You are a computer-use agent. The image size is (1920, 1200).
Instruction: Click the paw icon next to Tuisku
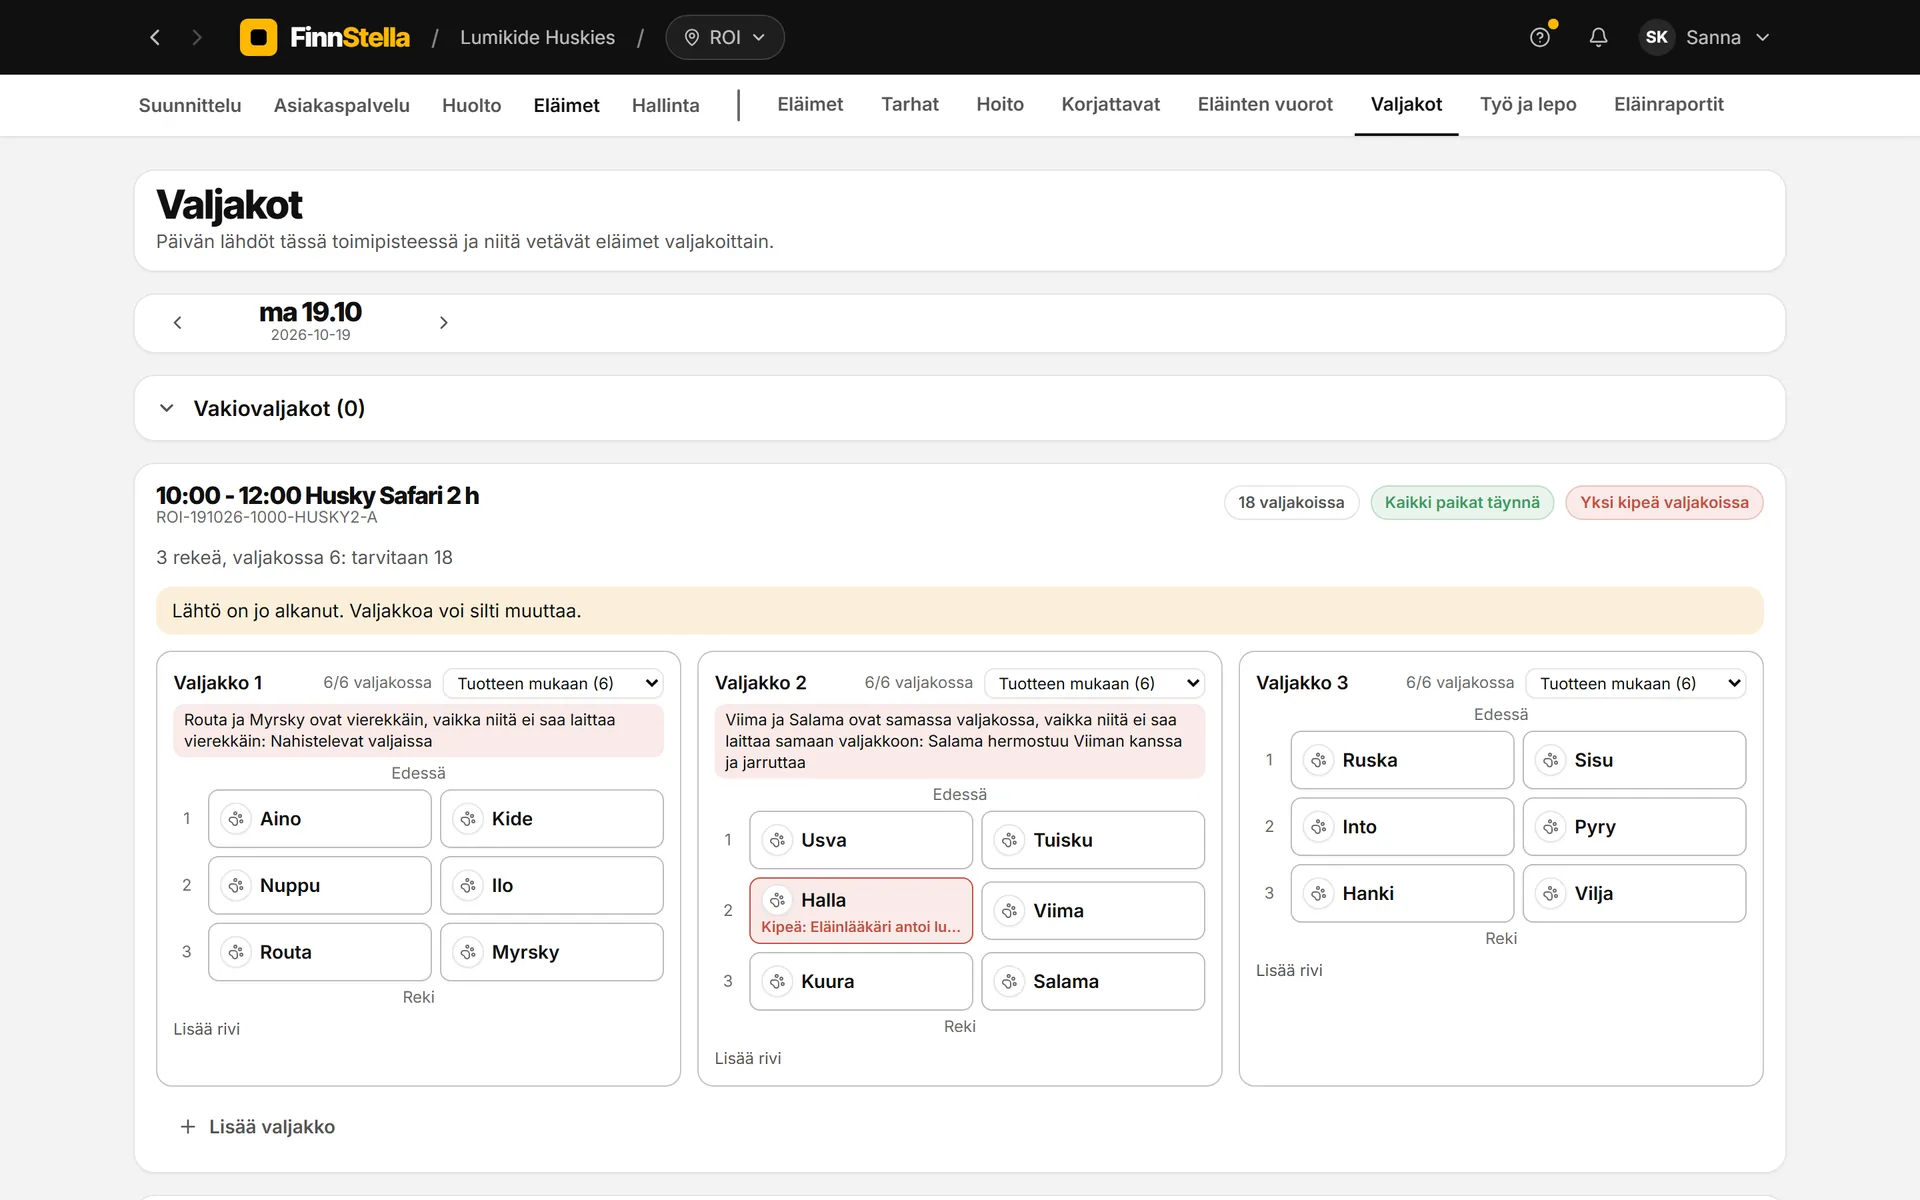pyautogui.click(x=1009, y=840)
